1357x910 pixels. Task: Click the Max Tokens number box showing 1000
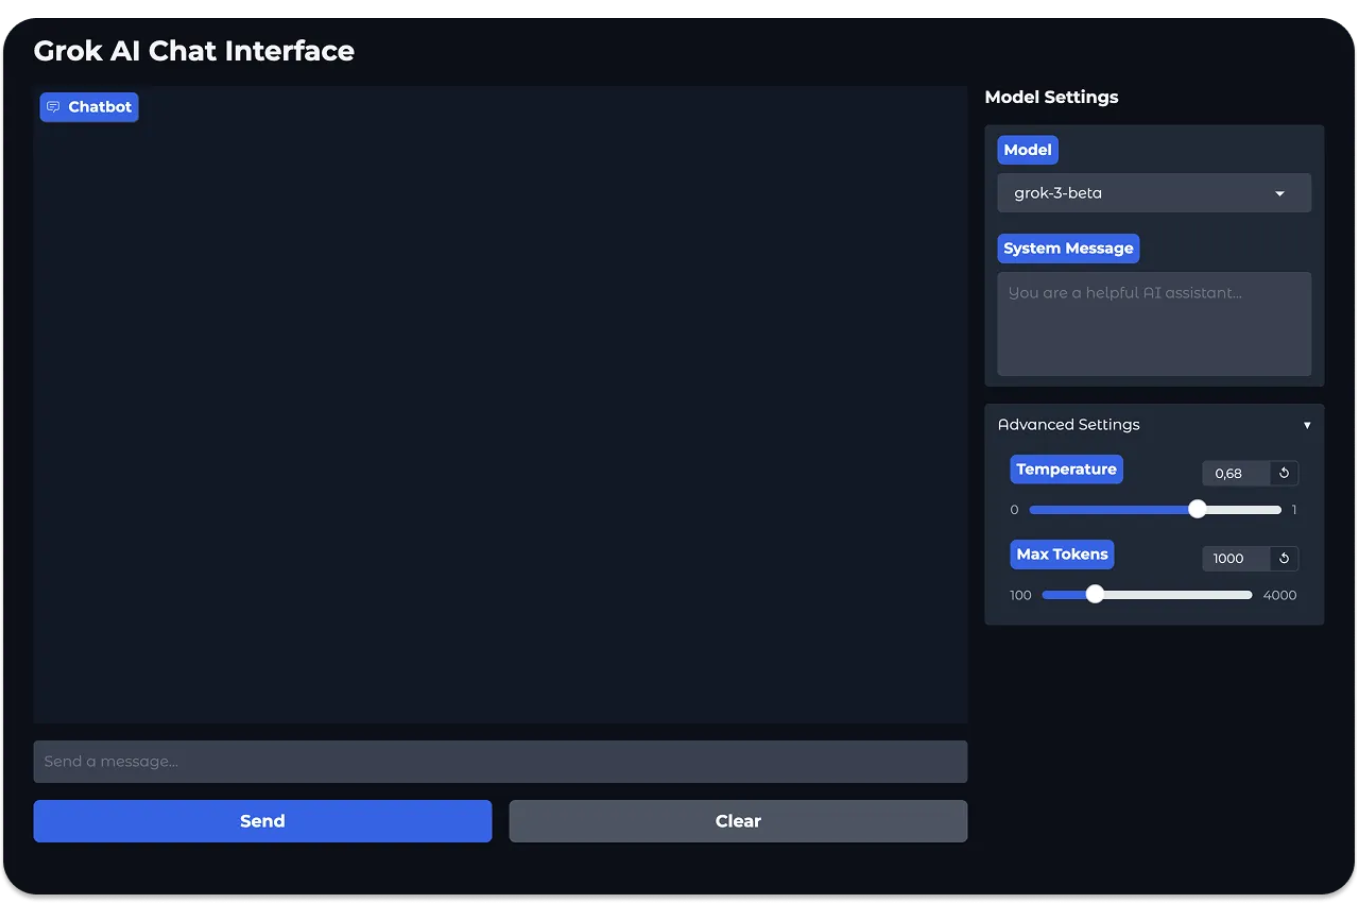1236,558
